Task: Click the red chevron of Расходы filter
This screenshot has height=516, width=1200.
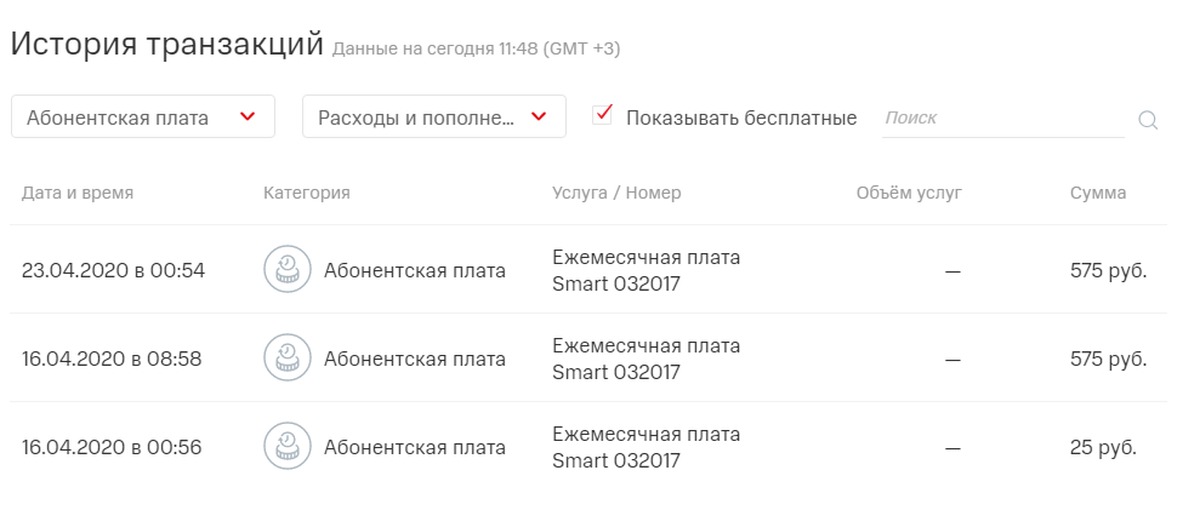Action: click(539, 117)
